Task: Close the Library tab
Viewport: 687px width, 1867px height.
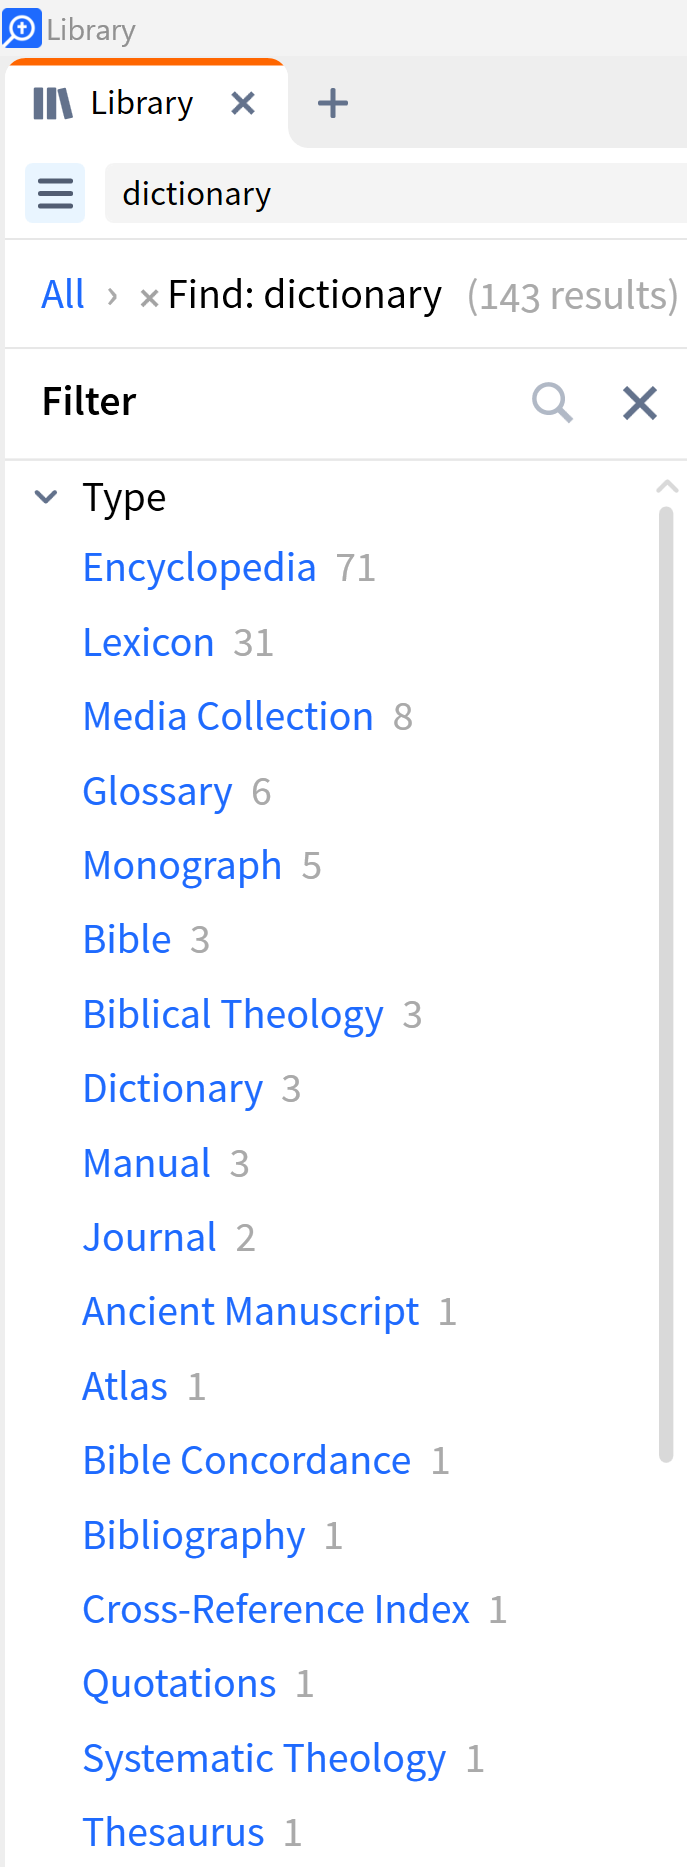Action: pyautogui.click(x=243, y=102)
